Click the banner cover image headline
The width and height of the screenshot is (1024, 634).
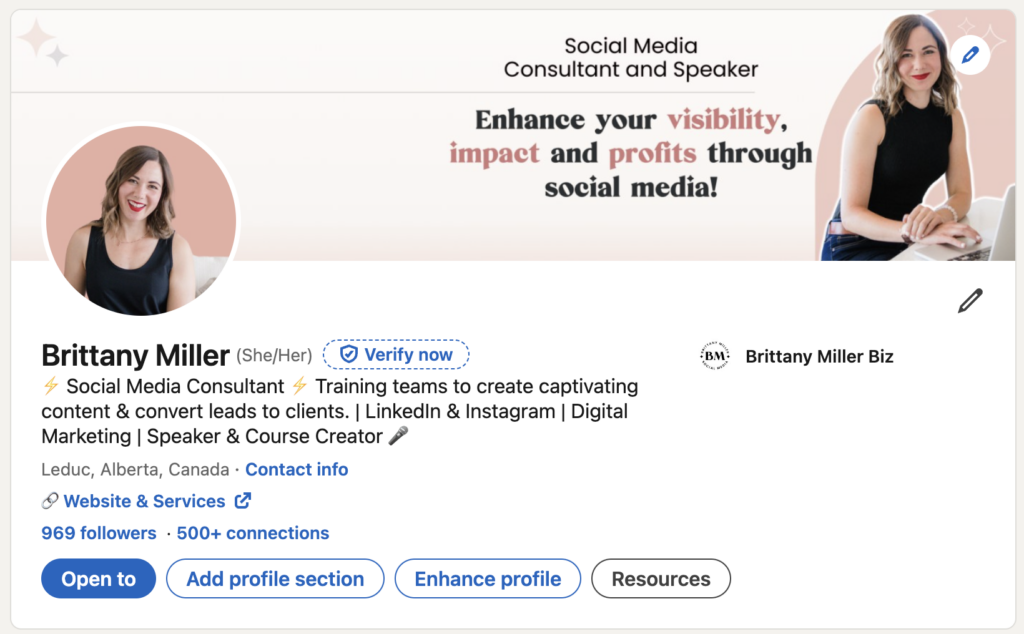coord(630,152)
